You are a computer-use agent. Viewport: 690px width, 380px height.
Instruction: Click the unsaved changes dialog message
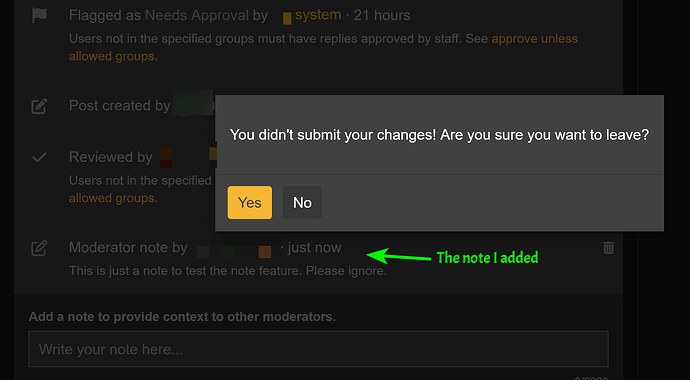tap(439, 135)
